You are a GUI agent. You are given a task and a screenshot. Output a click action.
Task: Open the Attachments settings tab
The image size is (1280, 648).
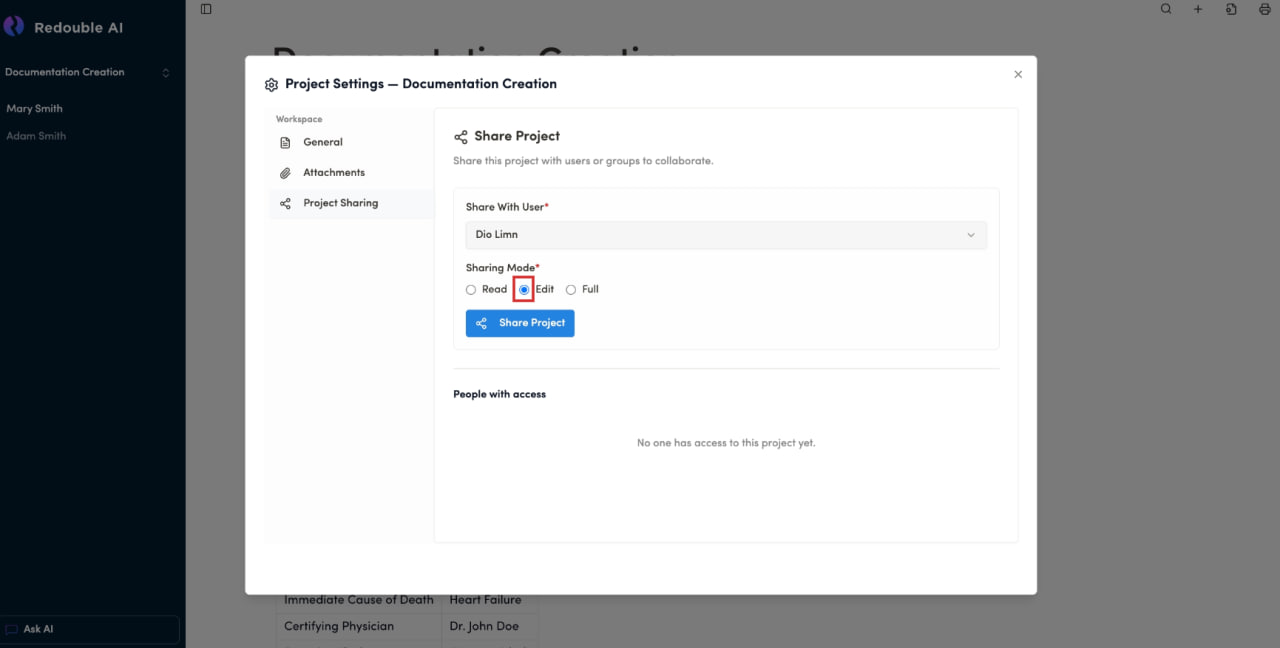coord(334,173)
